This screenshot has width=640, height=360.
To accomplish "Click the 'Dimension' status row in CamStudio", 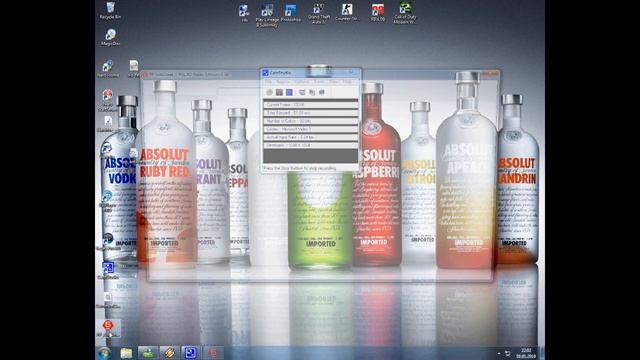I will pyautogui.click(x=310, y=145).
